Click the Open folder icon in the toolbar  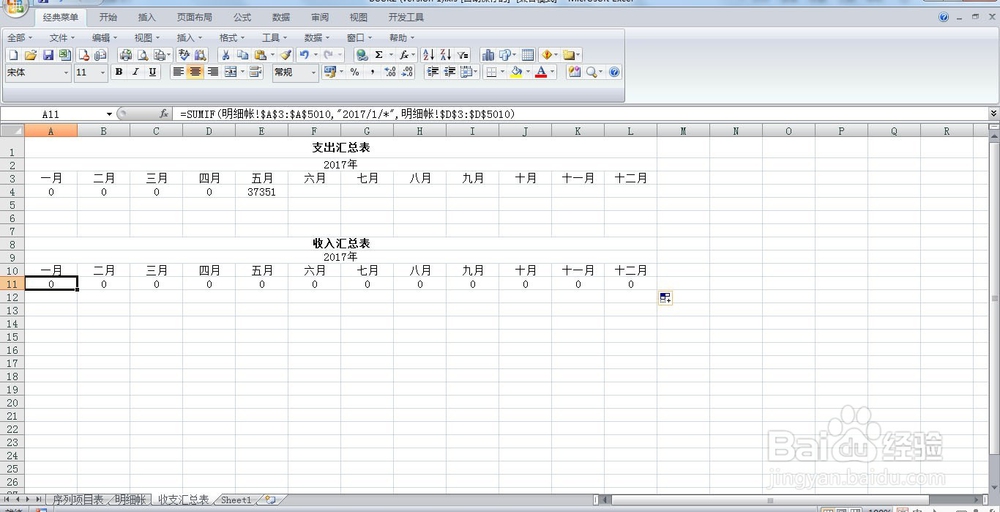(30, 55)
